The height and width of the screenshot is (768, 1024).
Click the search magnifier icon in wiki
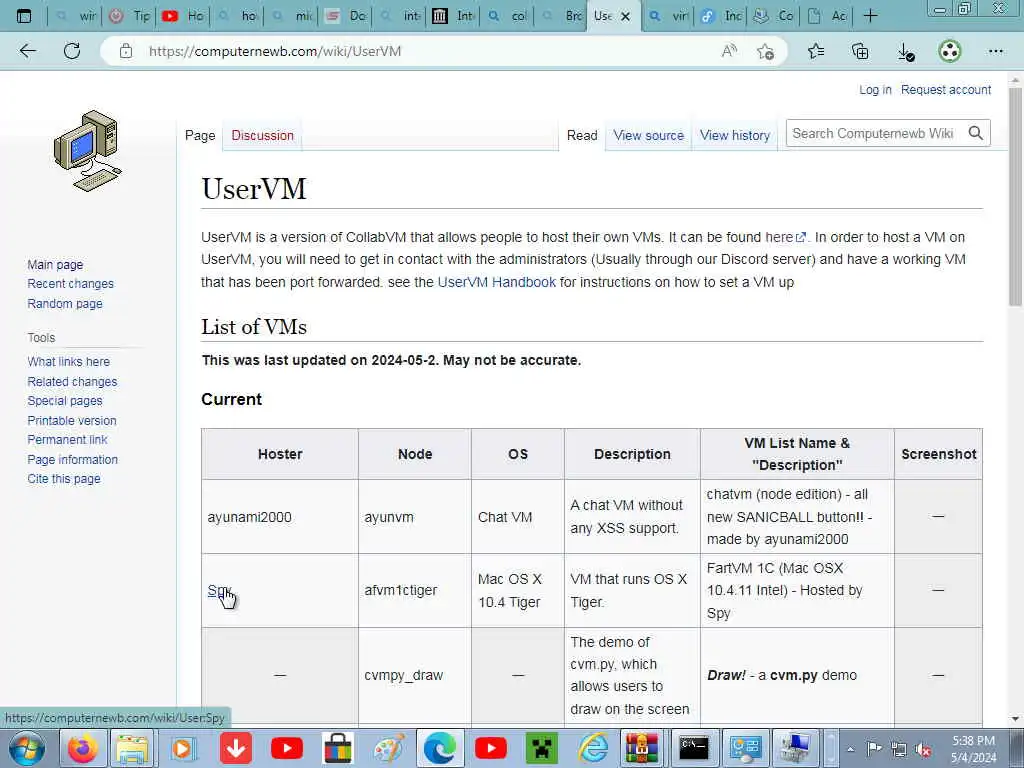pos(976,133)
